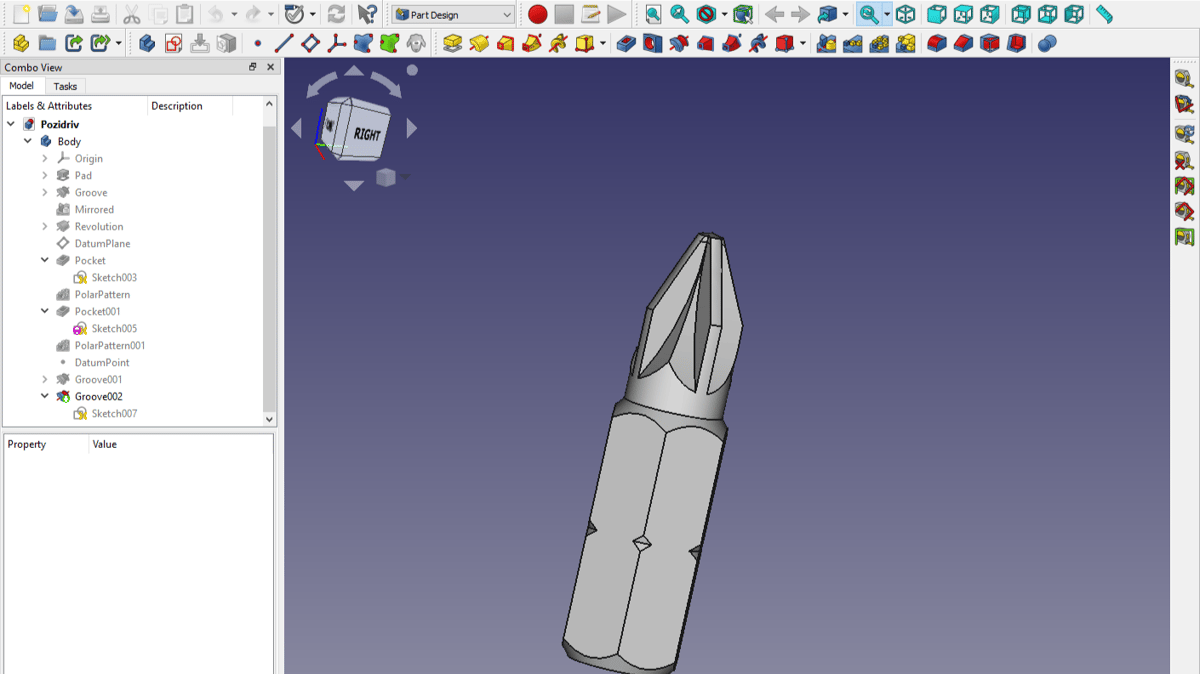
Task: Collapse the Pocket001 tree node
Action: (45, 311)
